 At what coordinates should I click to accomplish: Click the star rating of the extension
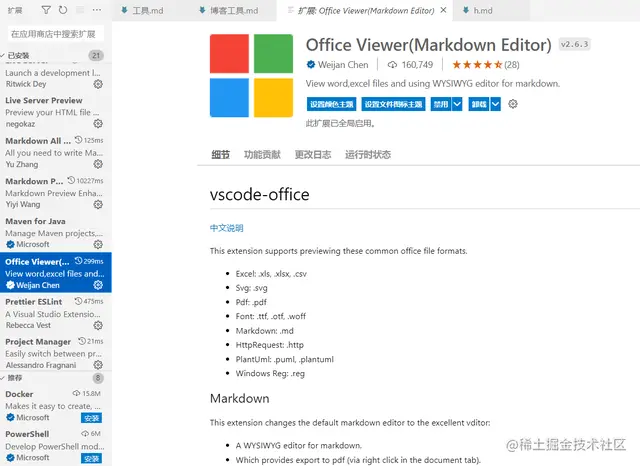477,64
